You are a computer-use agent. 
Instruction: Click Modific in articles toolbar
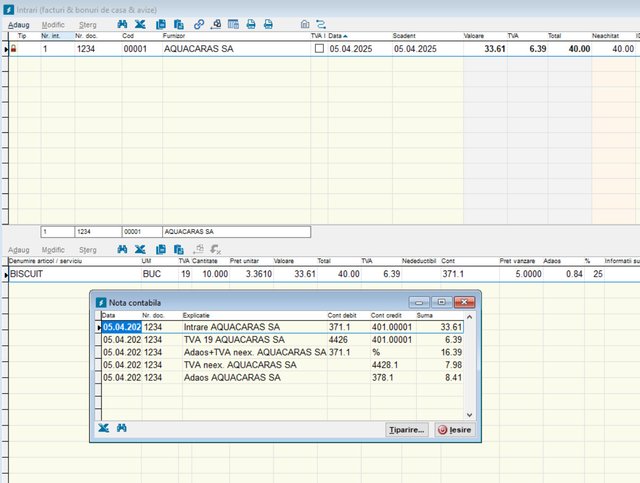[x=53, y=250]
